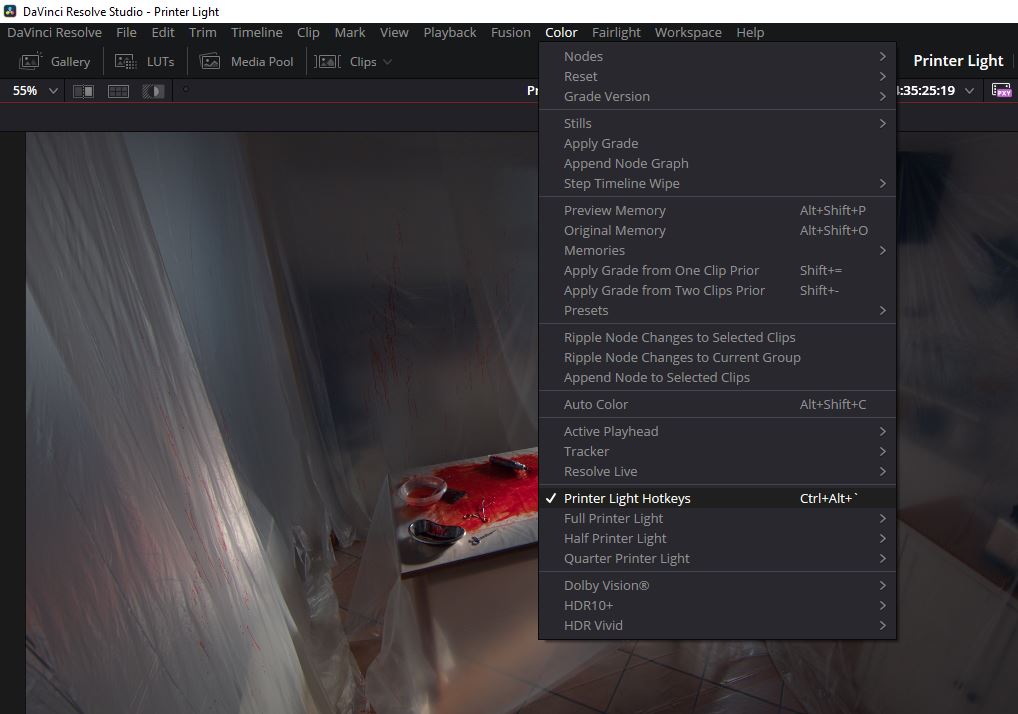Choose Apply Grade from One Clip Prior
The width and height of the screenshot is (1018, 714).
pyautogui.click(x=717, y=271)
